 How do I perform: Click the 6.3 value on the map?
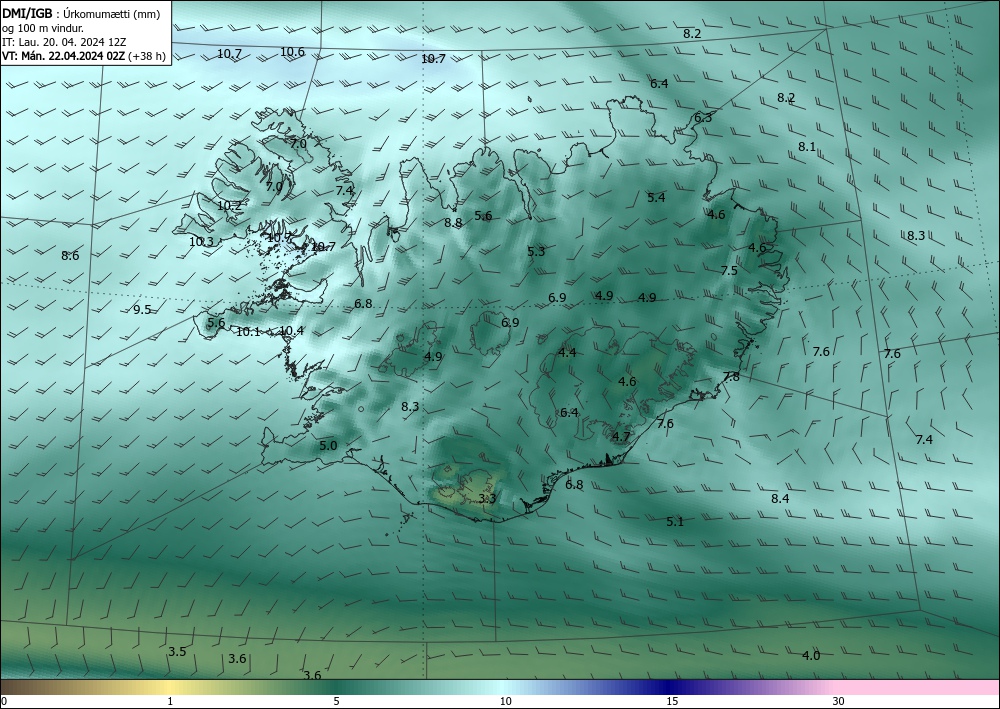point(703,118)
